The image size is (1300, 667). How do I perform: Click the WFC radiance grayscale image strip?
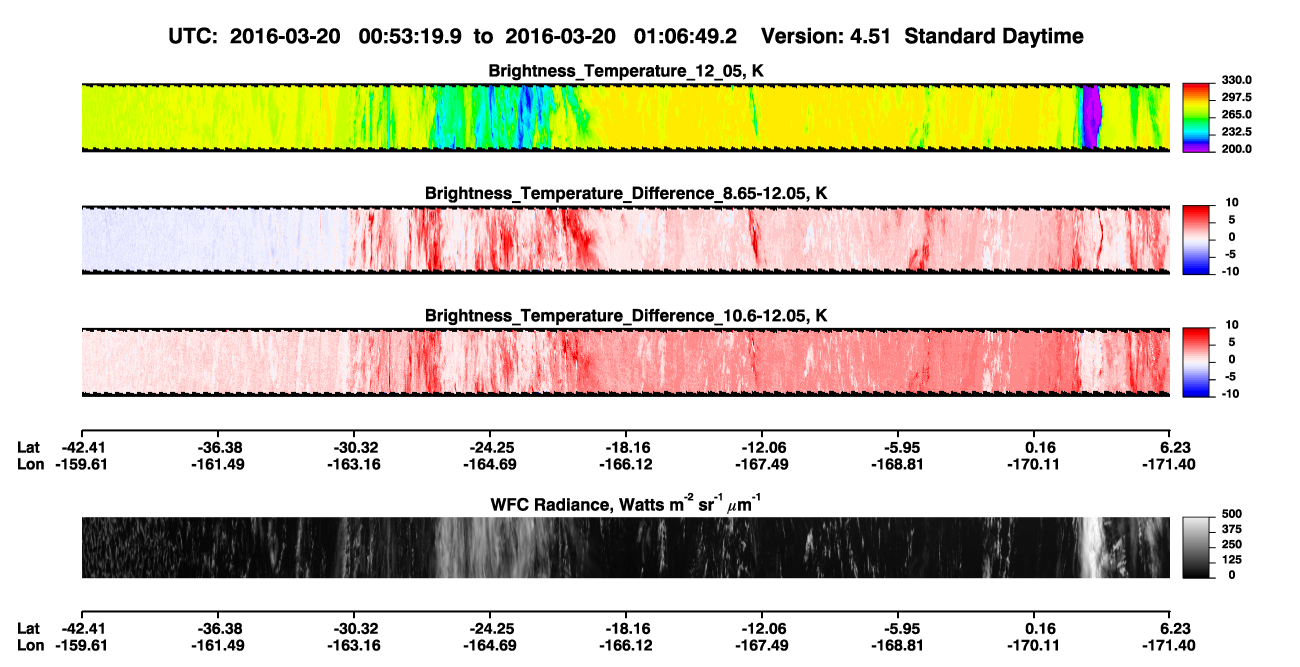point(625,548)
